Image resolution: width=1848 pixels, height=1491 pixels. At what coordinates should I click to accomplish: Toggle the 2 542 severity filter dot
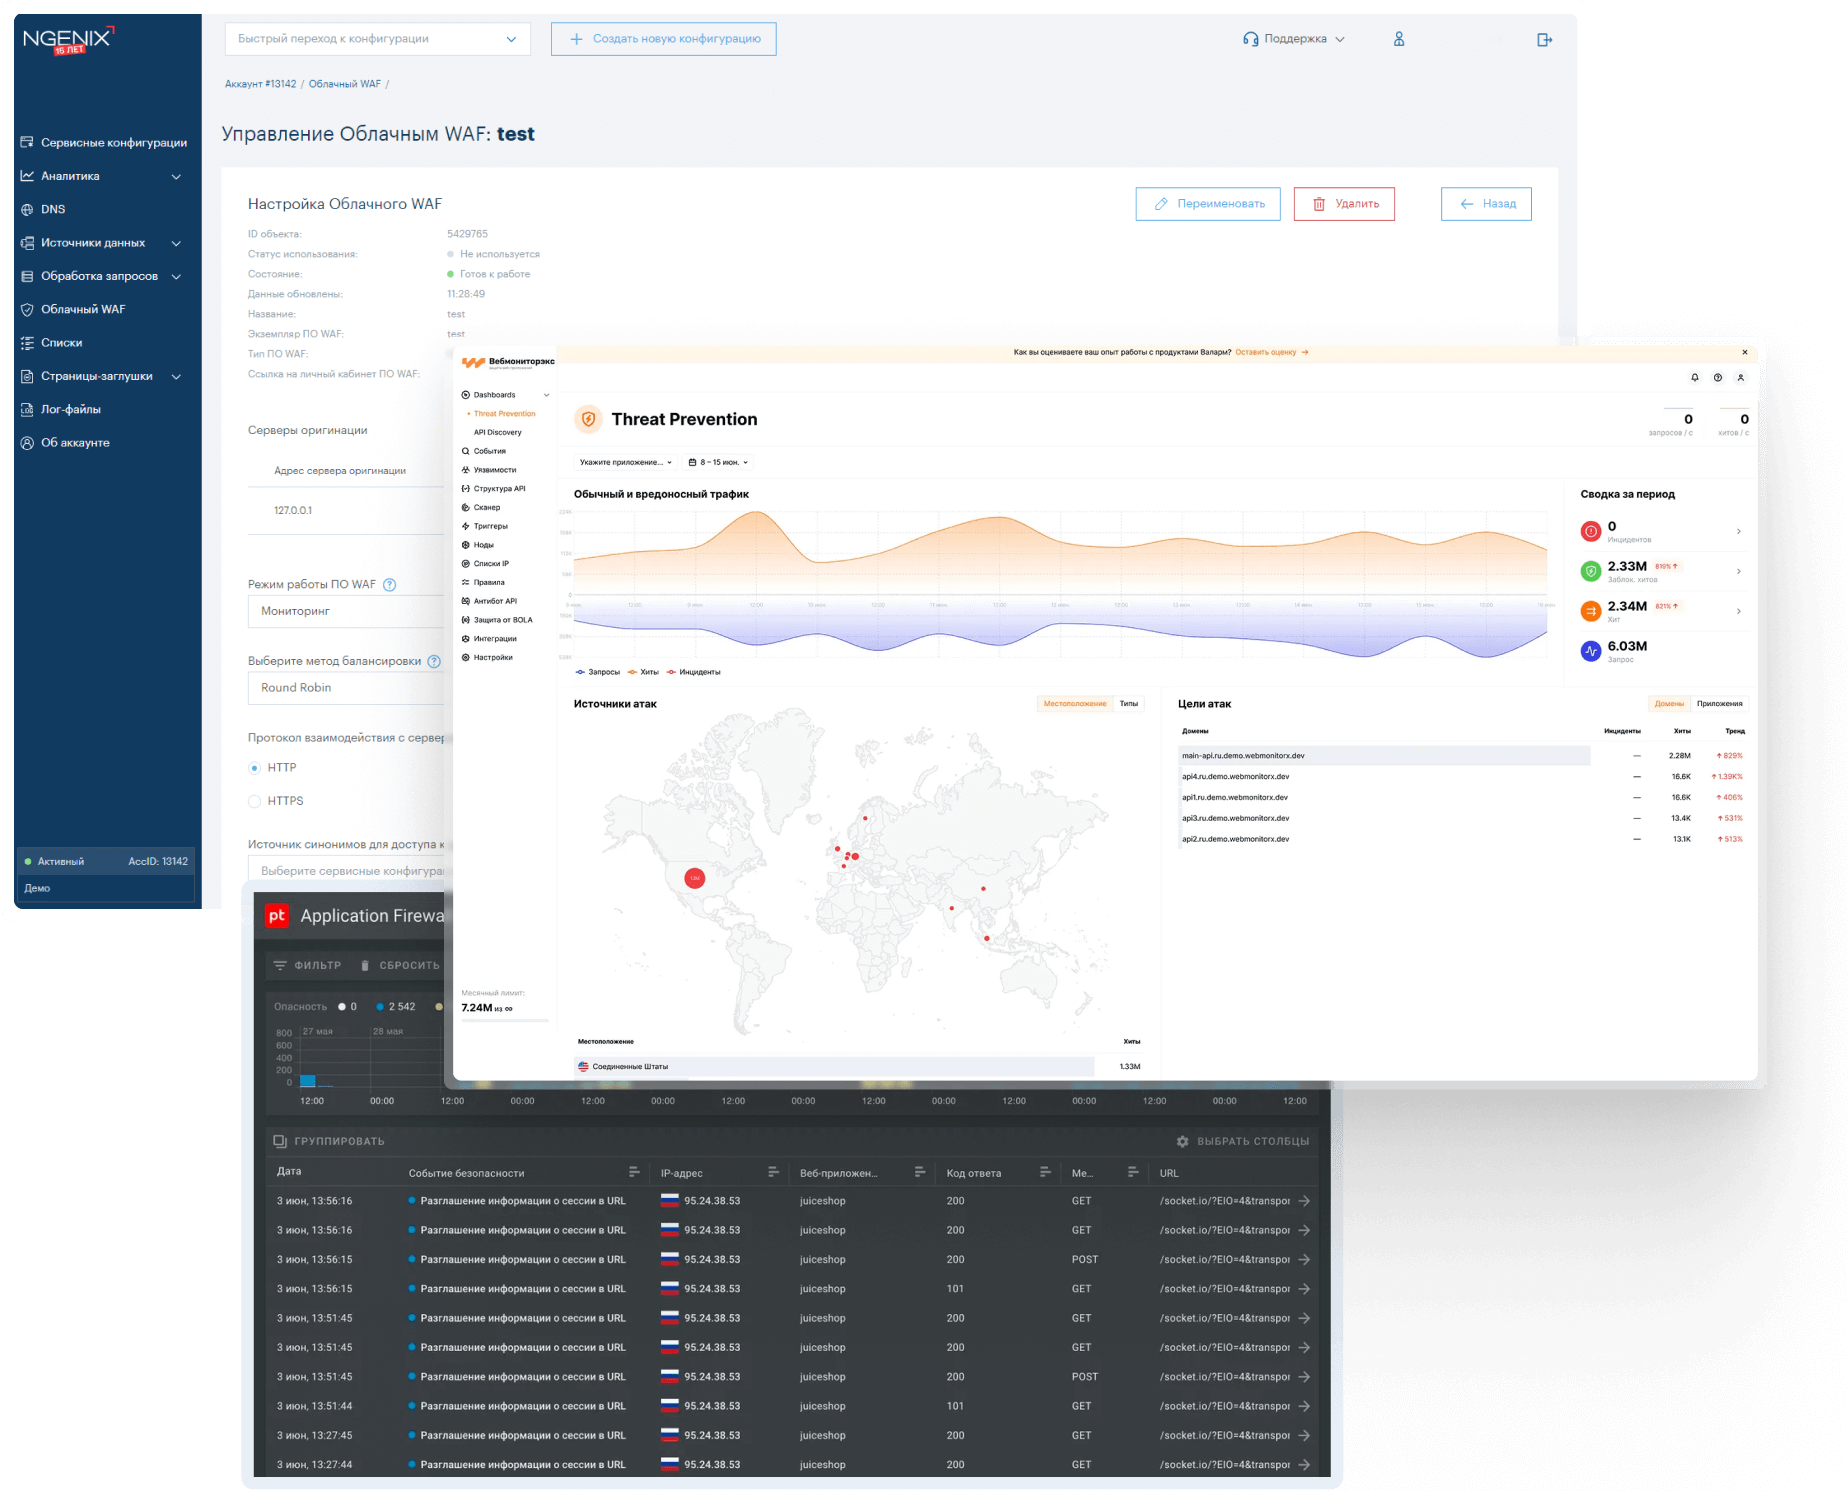click(x=380, y=1007)
